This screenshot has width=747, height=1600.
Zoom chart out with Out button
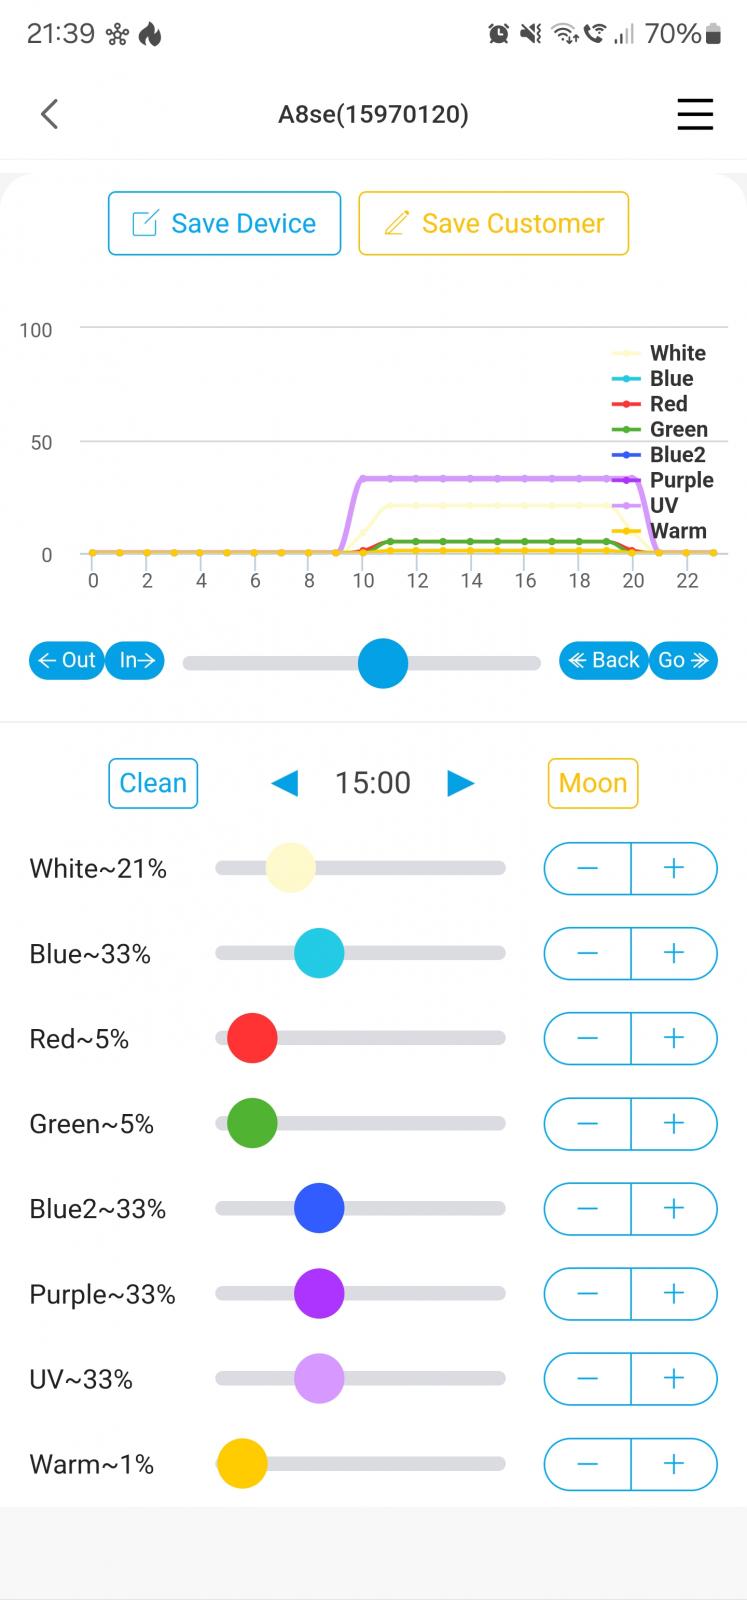[x=67, y=660]
